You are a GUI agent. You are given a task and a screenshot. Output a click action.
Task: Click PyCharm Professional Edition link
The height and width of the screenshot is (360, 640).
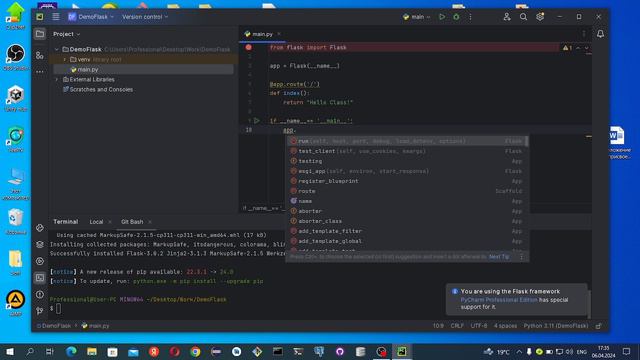click(499, 300)
